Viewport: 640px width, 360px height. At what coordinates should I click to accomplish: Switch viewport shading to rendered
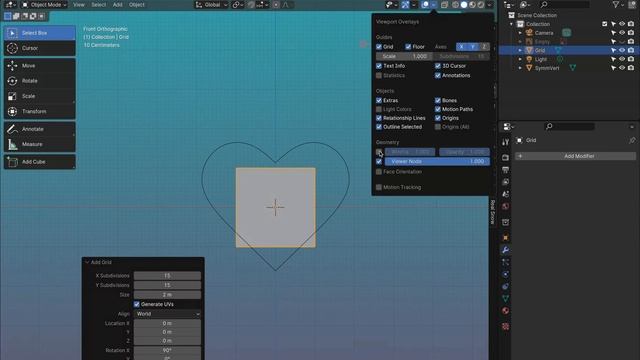[x=481, y=5]
